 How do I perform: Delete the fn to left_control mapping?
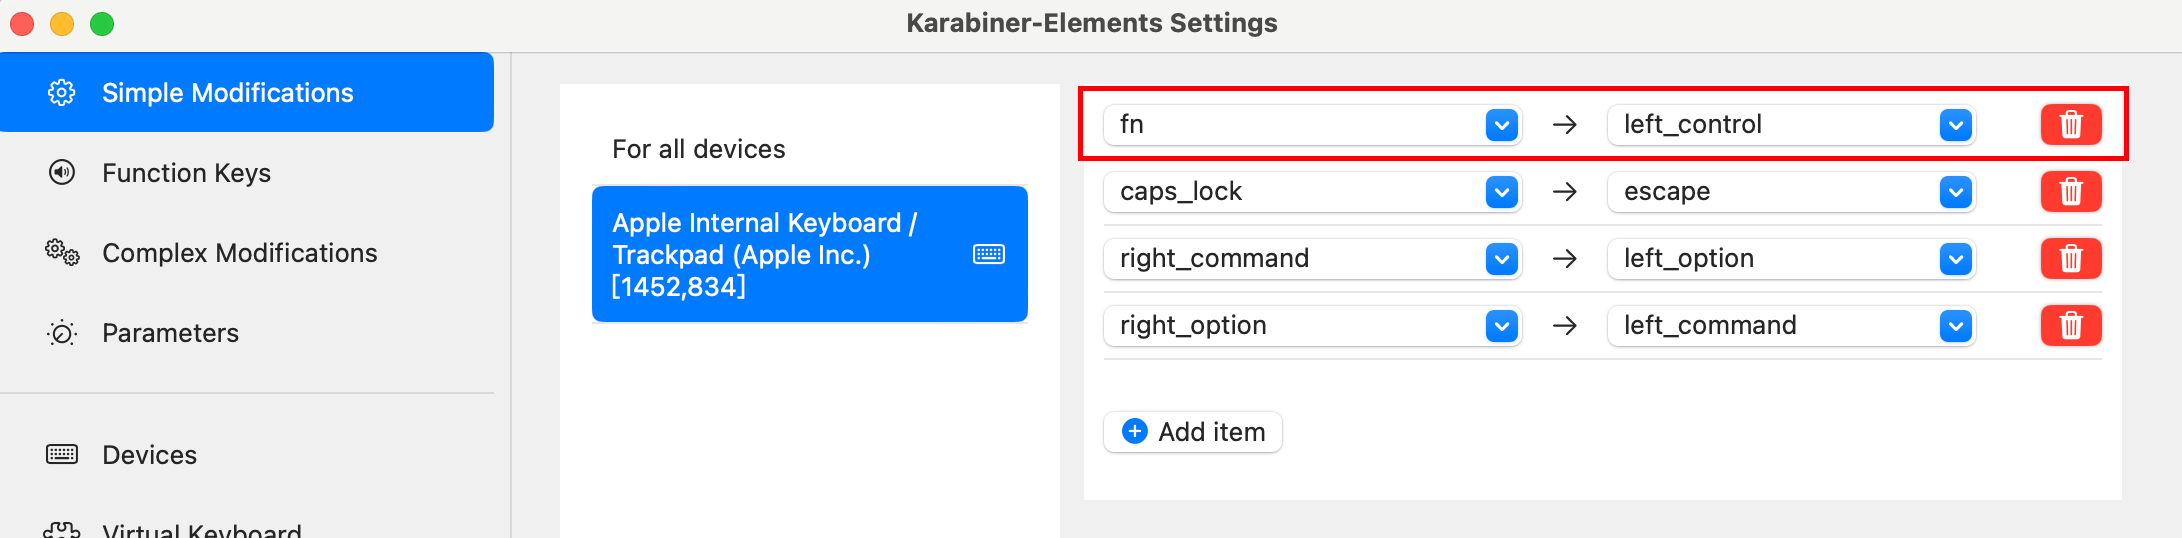(2070, 124)
